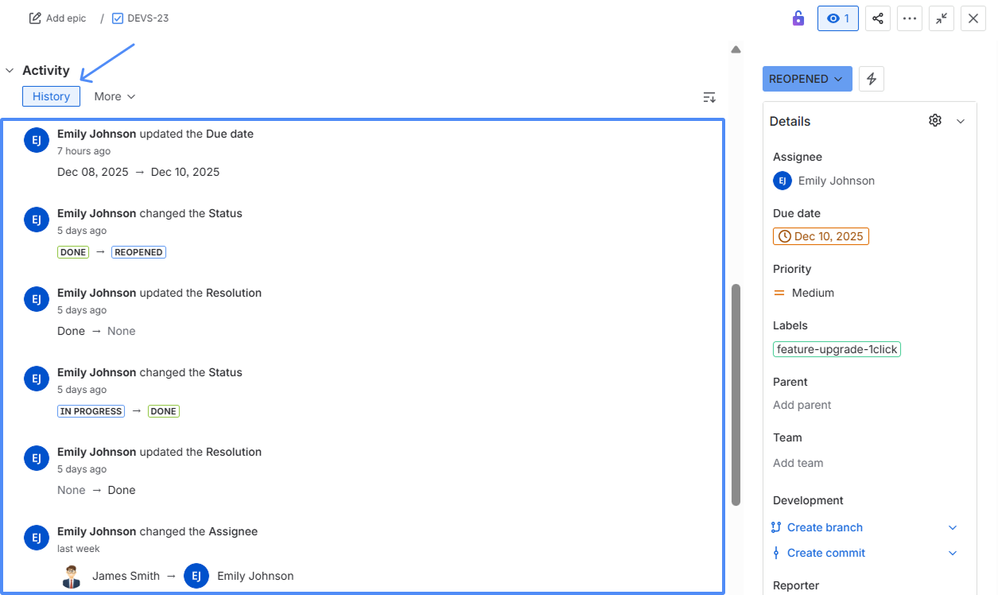Open Details field settings with the gear icon
The width and height of the screenshot is (998, 595).
935,120
